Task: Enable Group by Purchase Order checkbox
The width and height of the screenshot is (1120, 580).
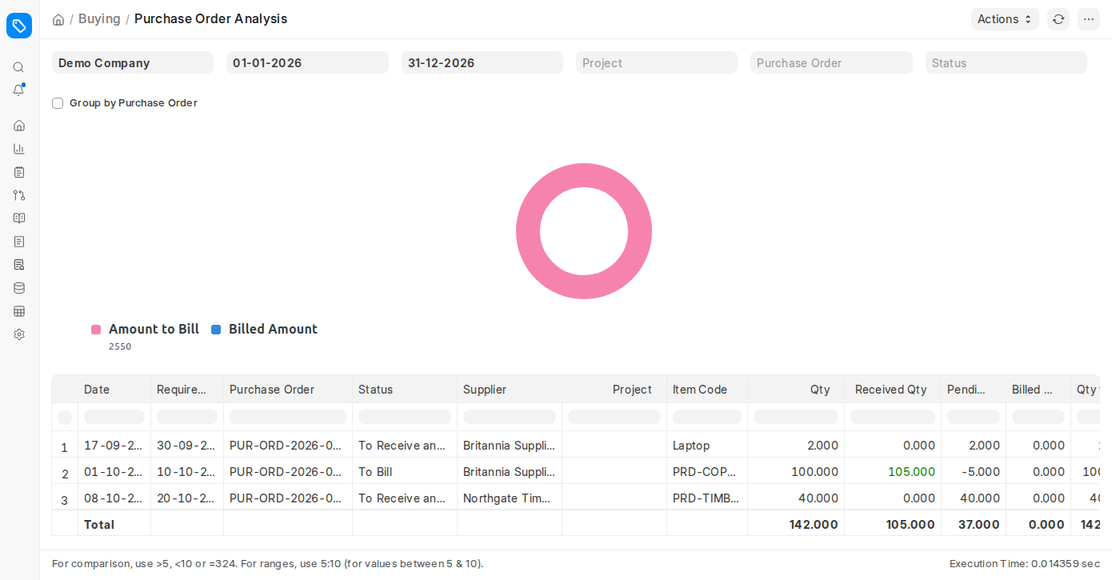Action: click(58, 104)
